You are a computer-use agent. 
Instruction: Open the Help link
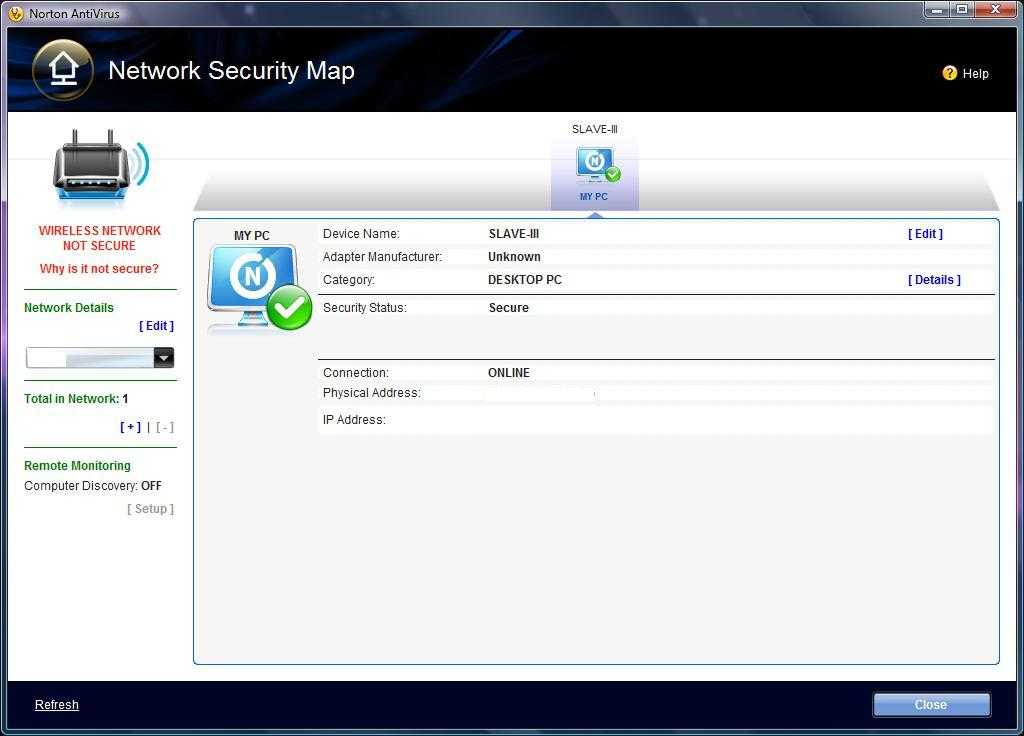coord(975,74)
